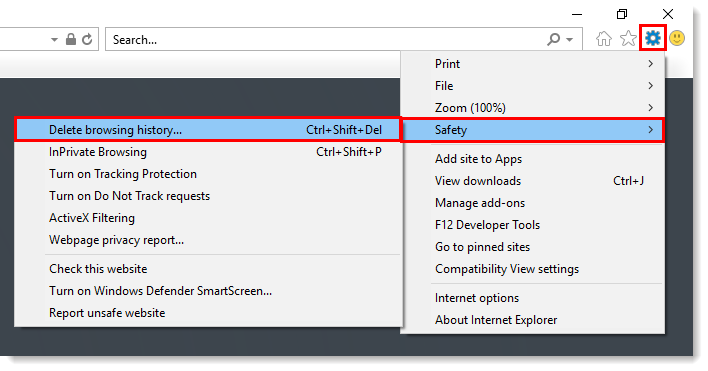
Task: Open the address bar dropdown arrow
Action: 54,40
